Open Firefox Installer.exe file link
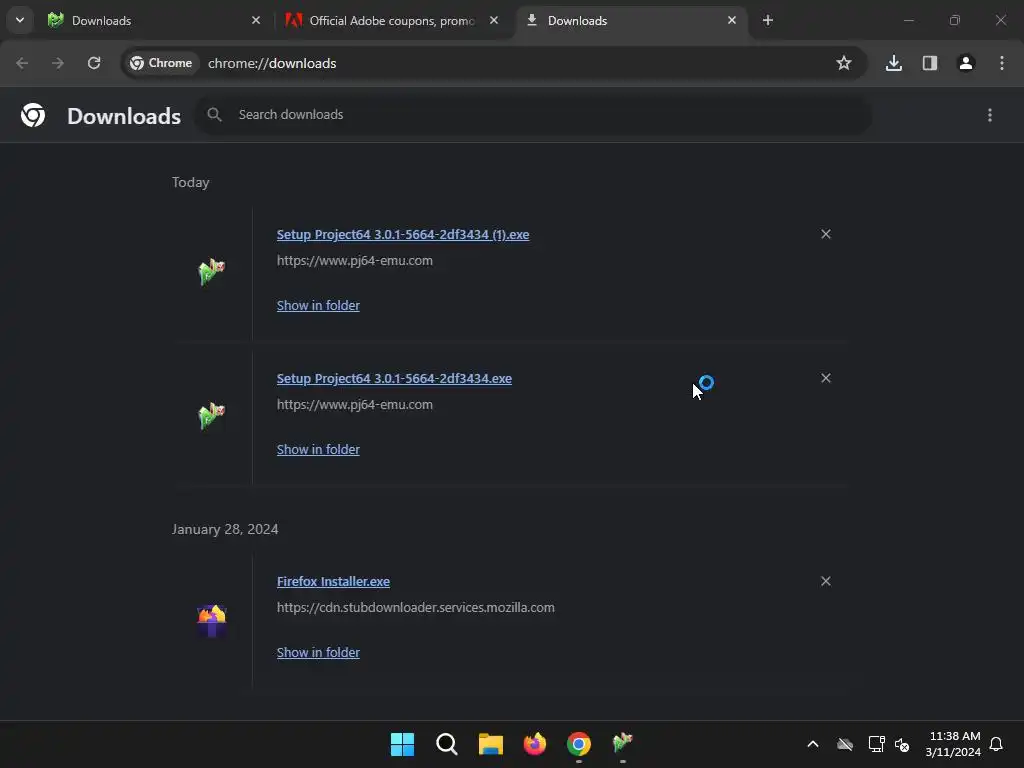Image resolution: width=1024 pixels, height=768 pixels. tap(333, 582)
